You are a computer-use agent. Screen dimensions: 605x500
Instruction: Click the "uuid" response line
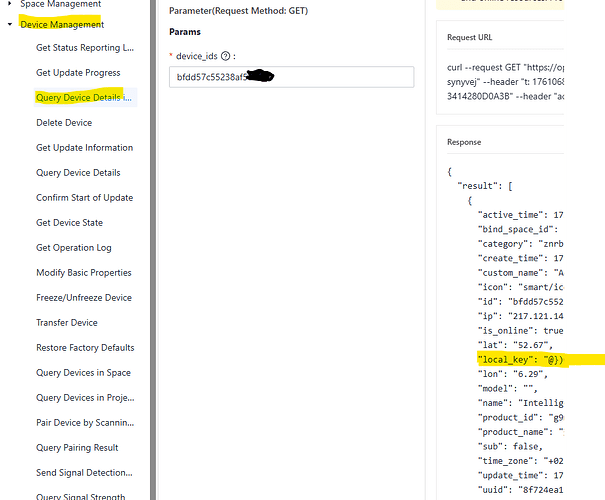click(x=521, y=490)
